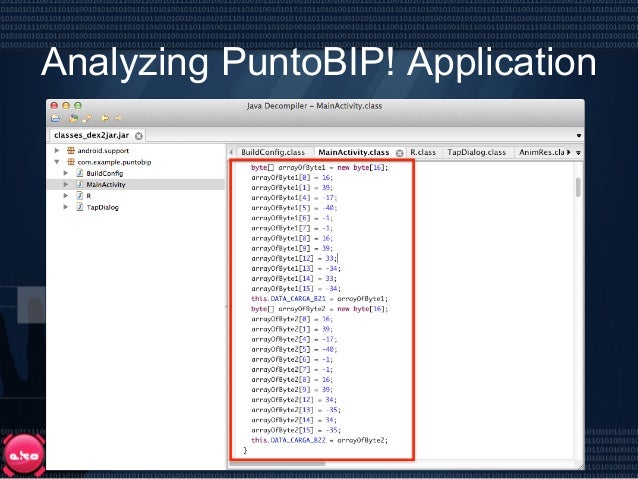Select TapDialog in the tree

(x=103, y=208)
